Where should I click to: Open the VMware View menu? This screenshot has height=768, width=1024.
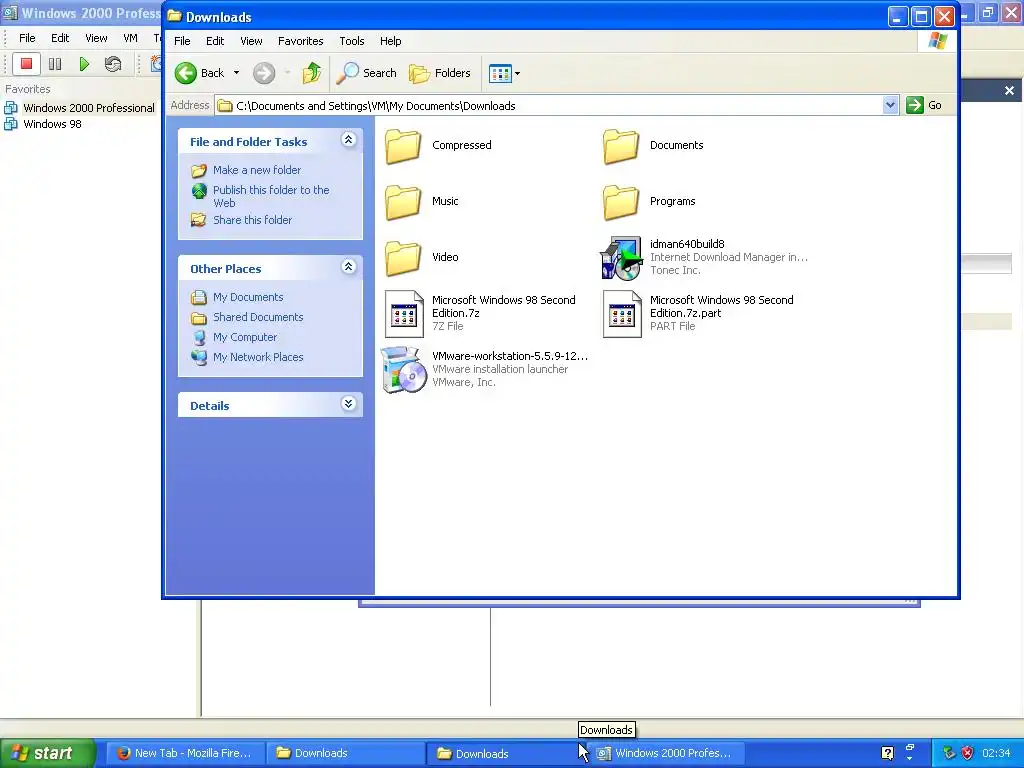[x=96, y=38]
